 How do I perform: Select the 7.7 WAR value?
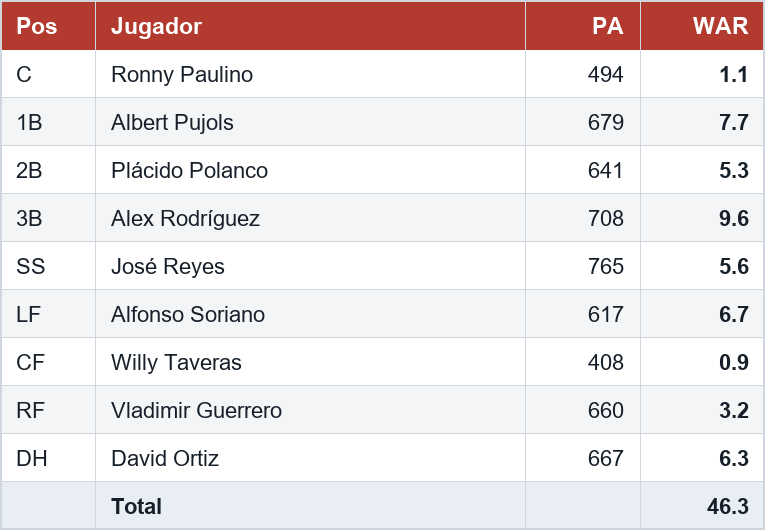tap(734, 122)
